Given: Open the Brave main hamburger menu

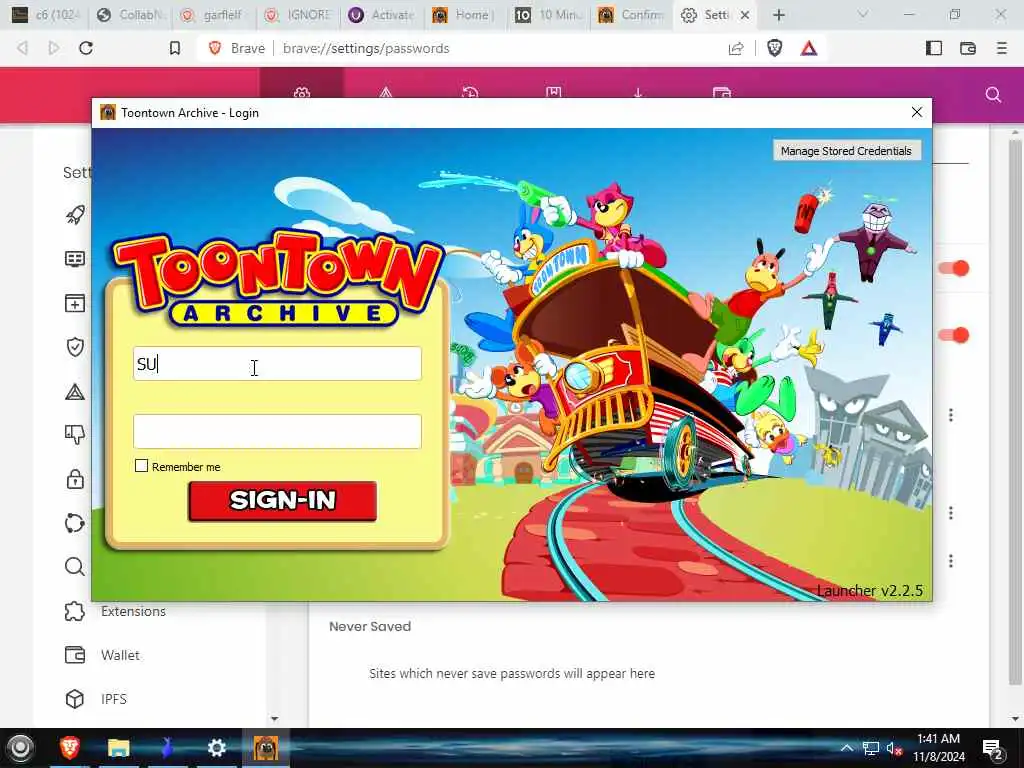Looking at the screenshot, I should coord(1001,48).
